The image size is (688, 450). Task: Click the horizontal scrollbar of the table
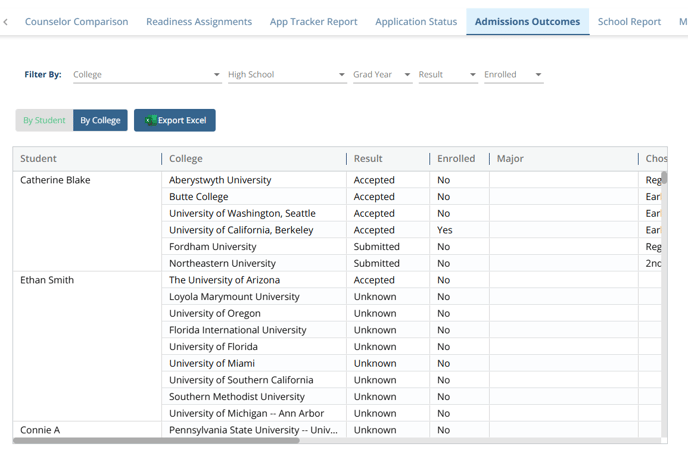point(156,440)
